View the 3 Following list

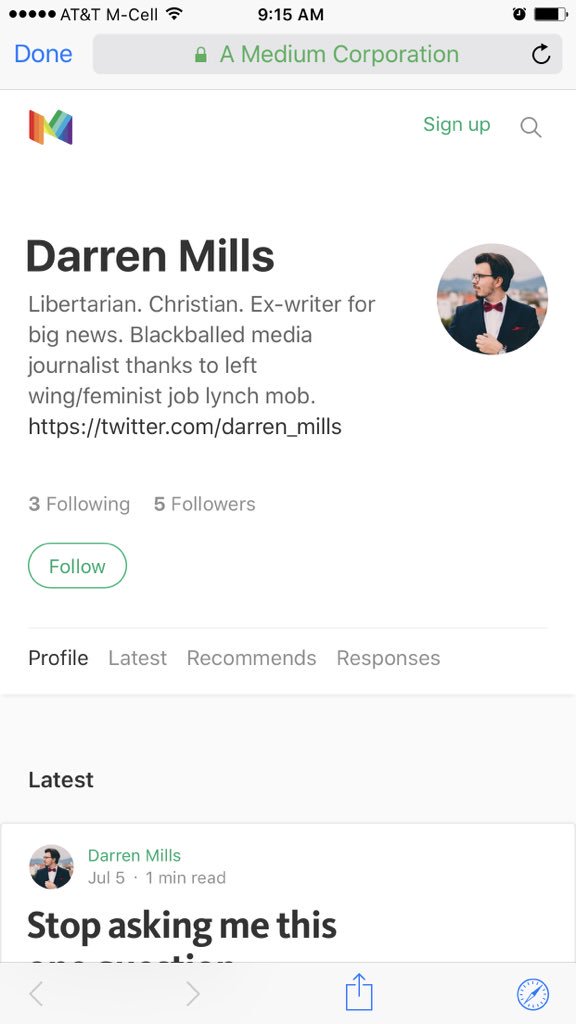(x=79, y=504)
